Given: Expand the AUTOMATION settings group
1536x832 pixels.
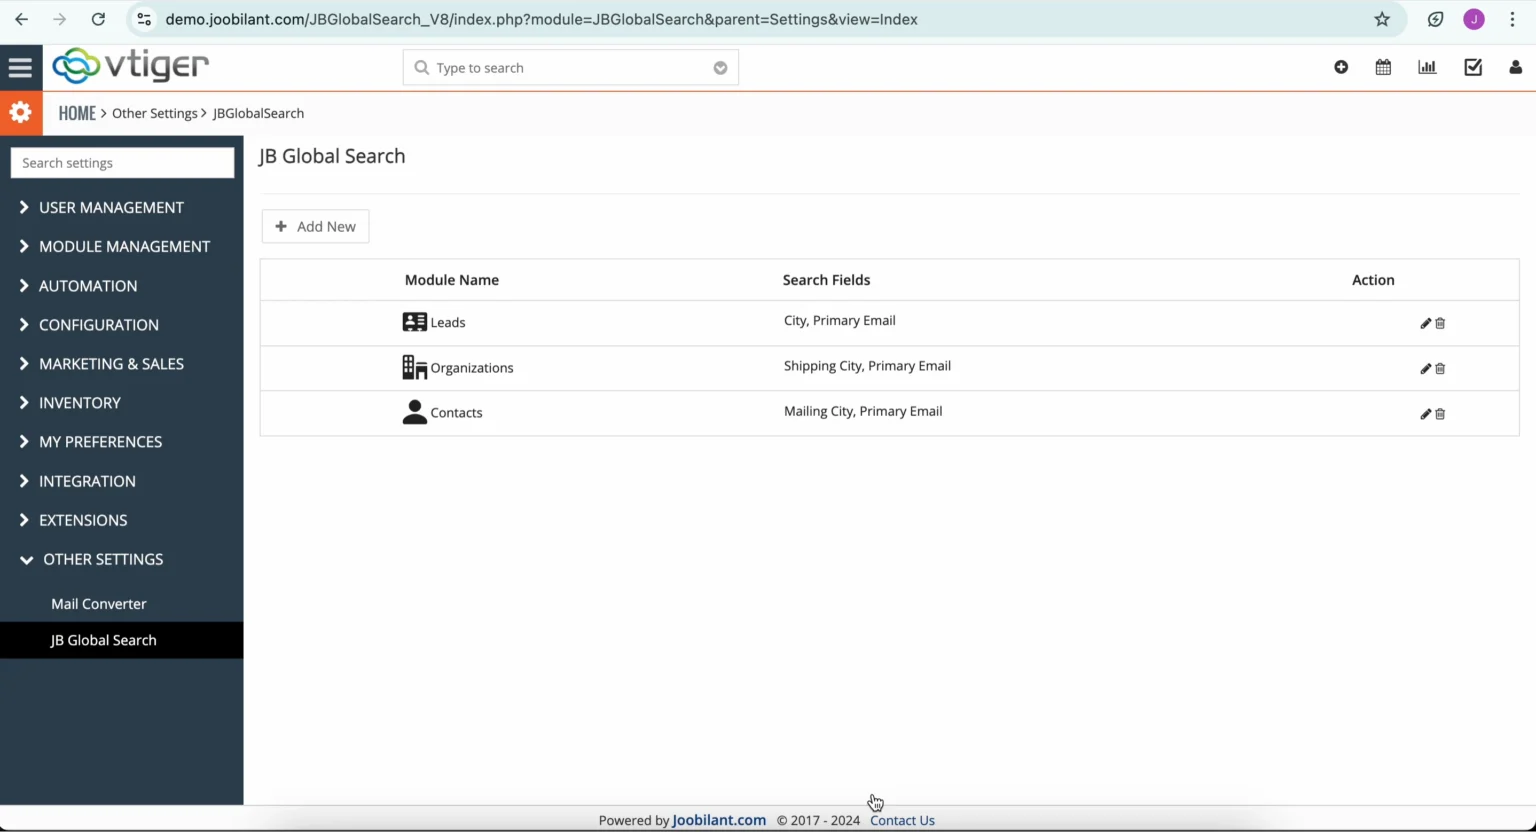Looking at the screenshot, I should pos(87,286).
